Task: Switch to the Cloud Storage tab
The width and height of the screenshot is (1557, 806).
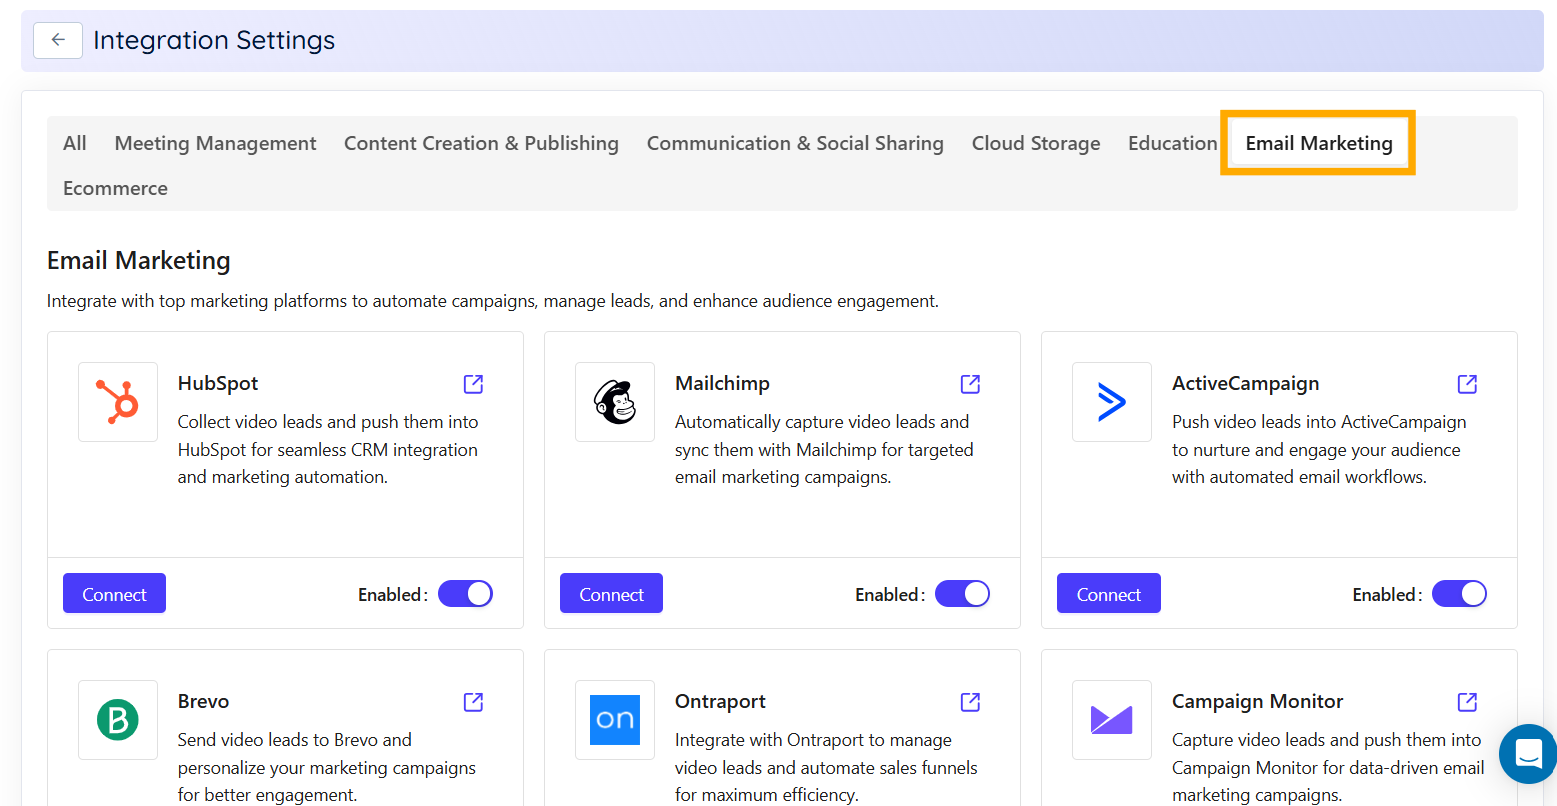Action: click(x=1035, y=143)
